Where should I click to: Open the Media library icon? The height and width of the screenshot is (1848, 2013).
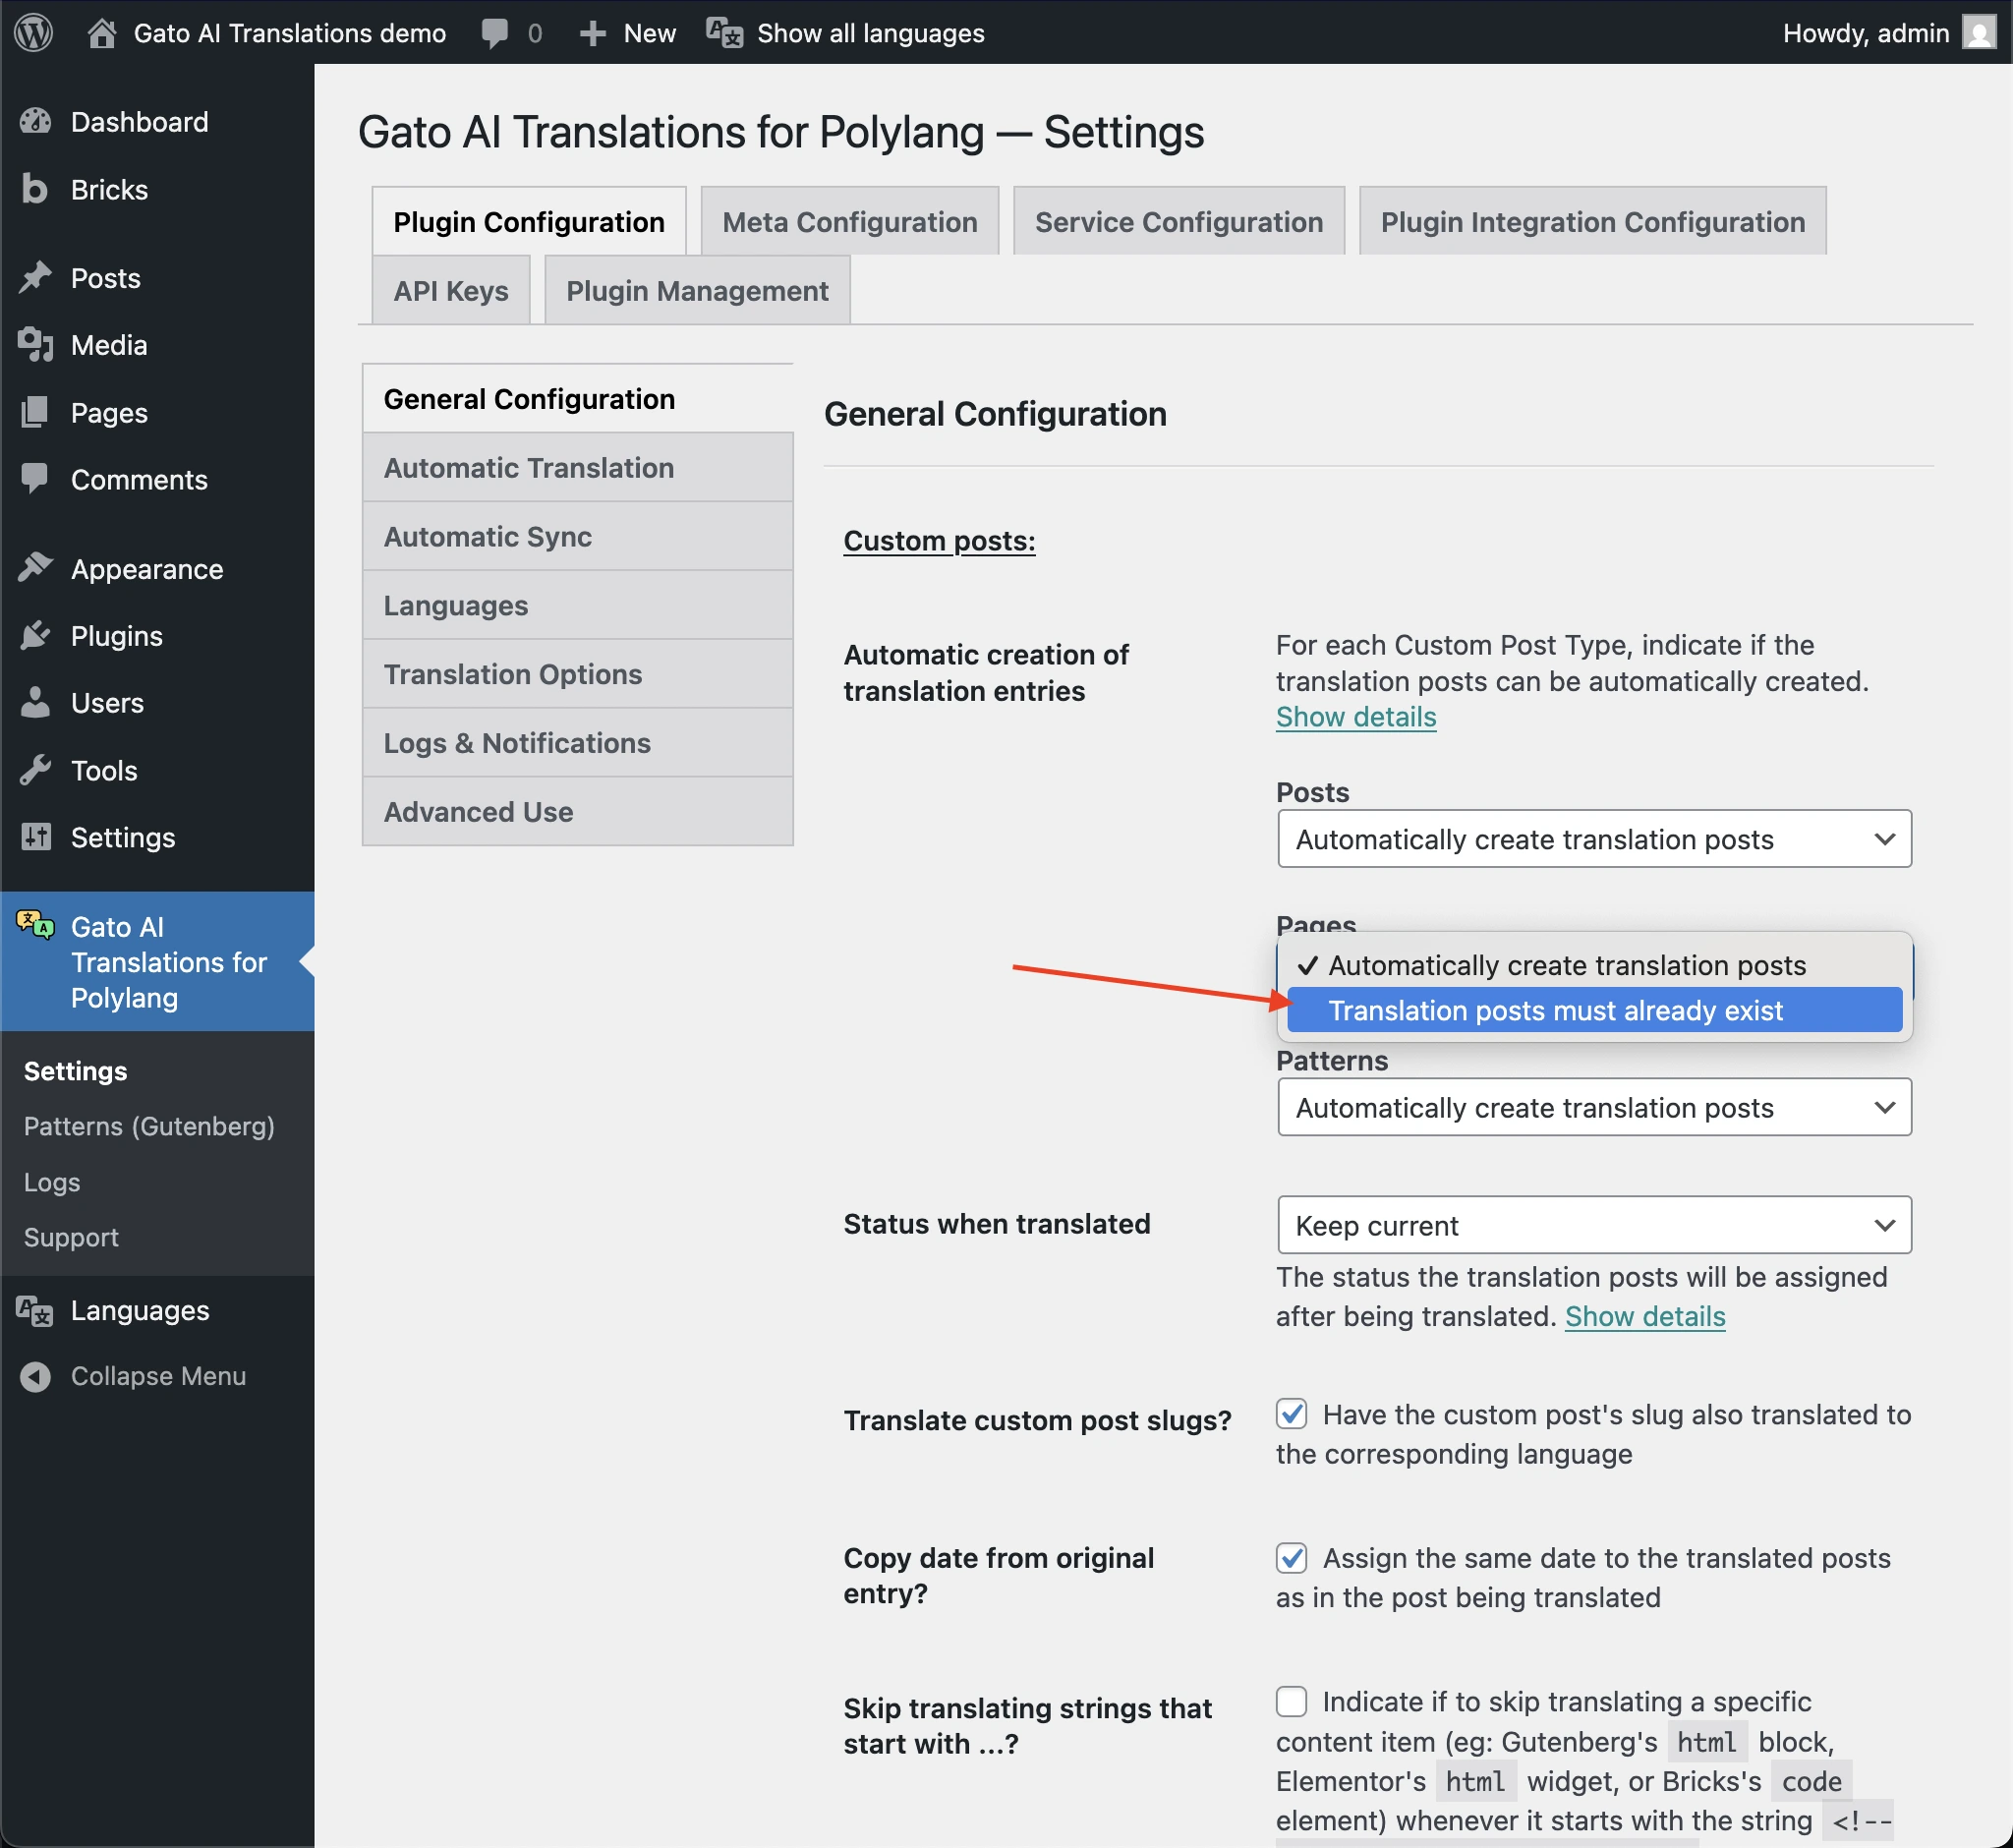[36, 345]
